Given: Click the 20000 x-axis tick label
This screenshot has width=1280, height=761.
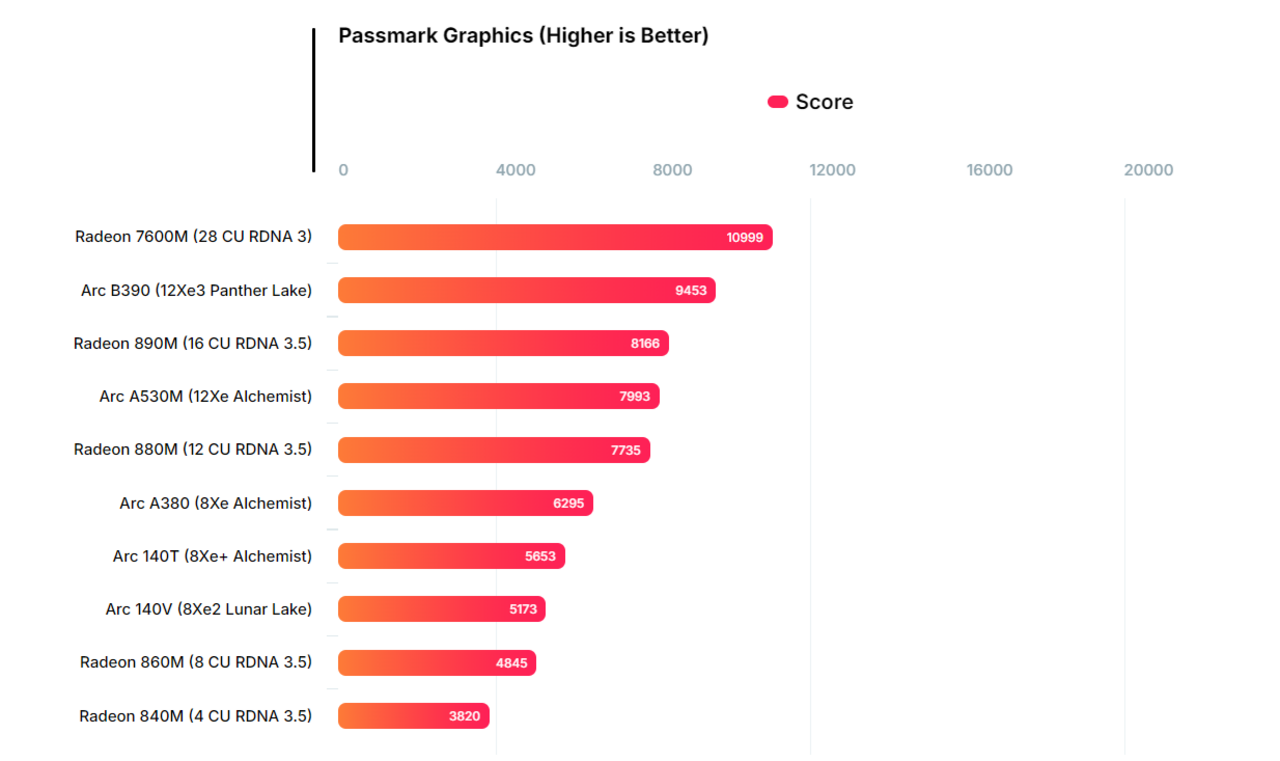Looking at the screenshot, I should (x=1148, y=170).
